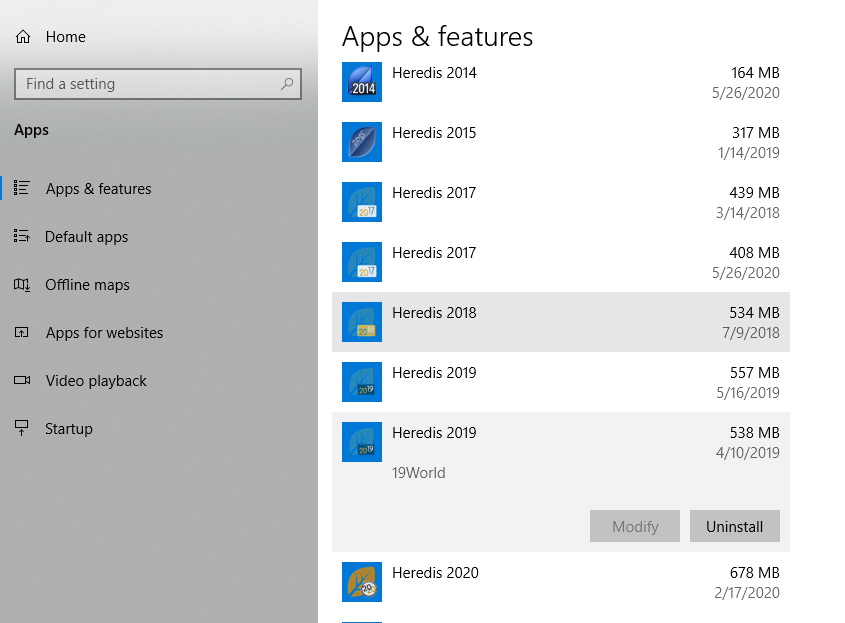Select Heredis 2017 408 MB entry

561,262
